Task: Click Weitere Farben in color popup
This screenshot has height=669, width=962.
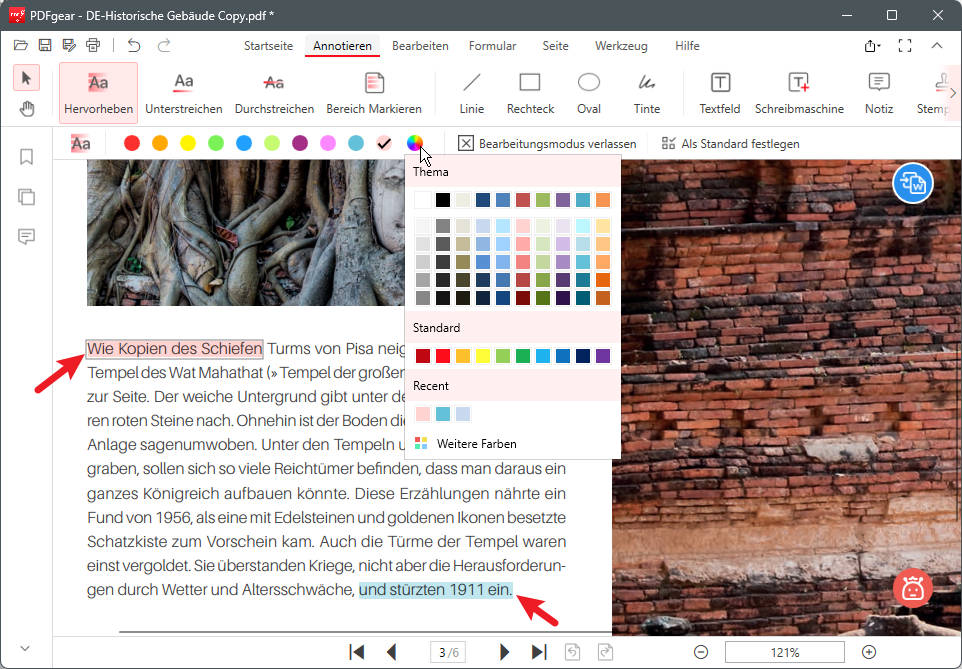Action: tap(476, 443)
